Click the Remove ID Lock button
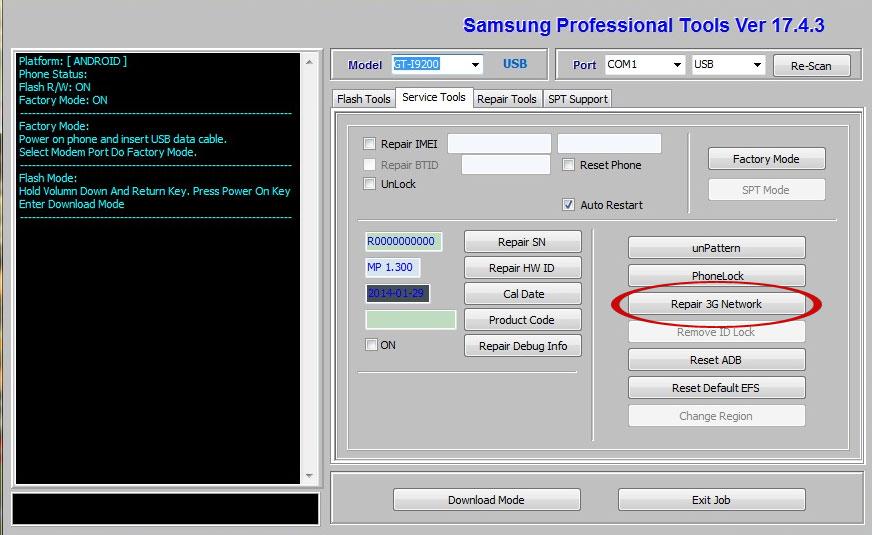The width and height of the screenshot is (872, 535). (716, 332)
